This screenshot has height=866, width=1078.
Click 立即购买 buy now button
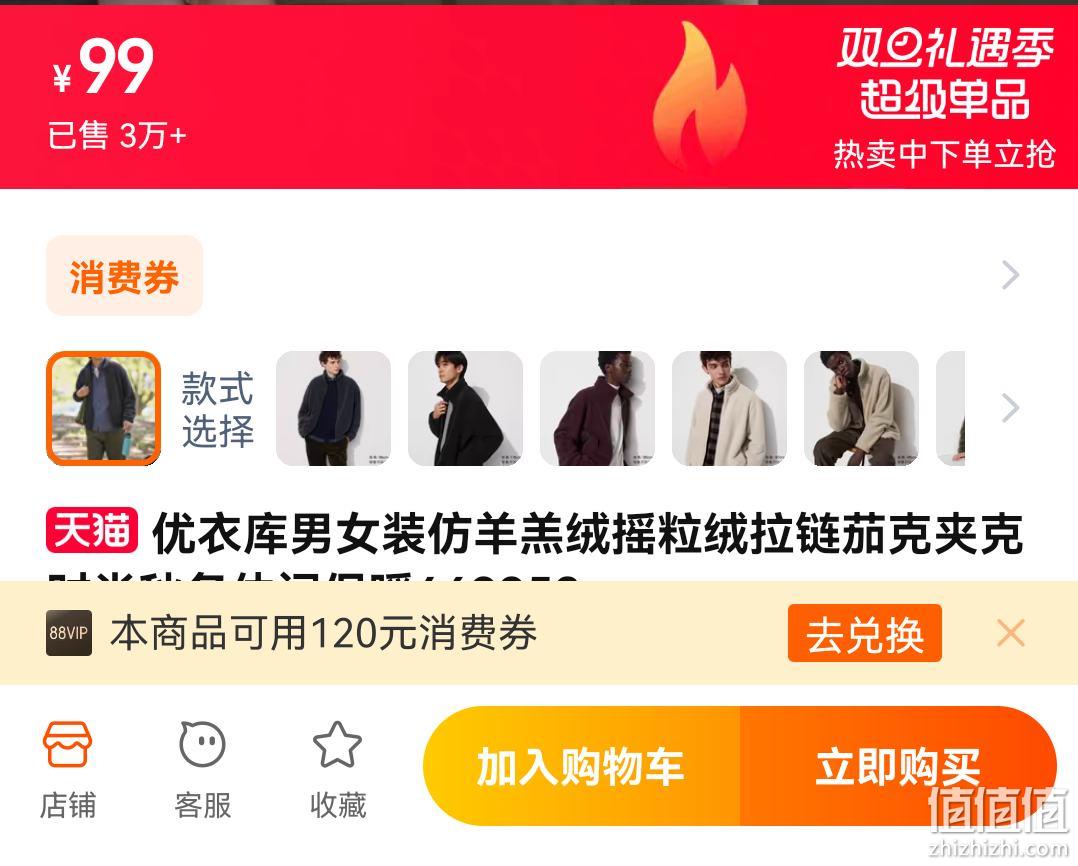[x=898, y=766]
